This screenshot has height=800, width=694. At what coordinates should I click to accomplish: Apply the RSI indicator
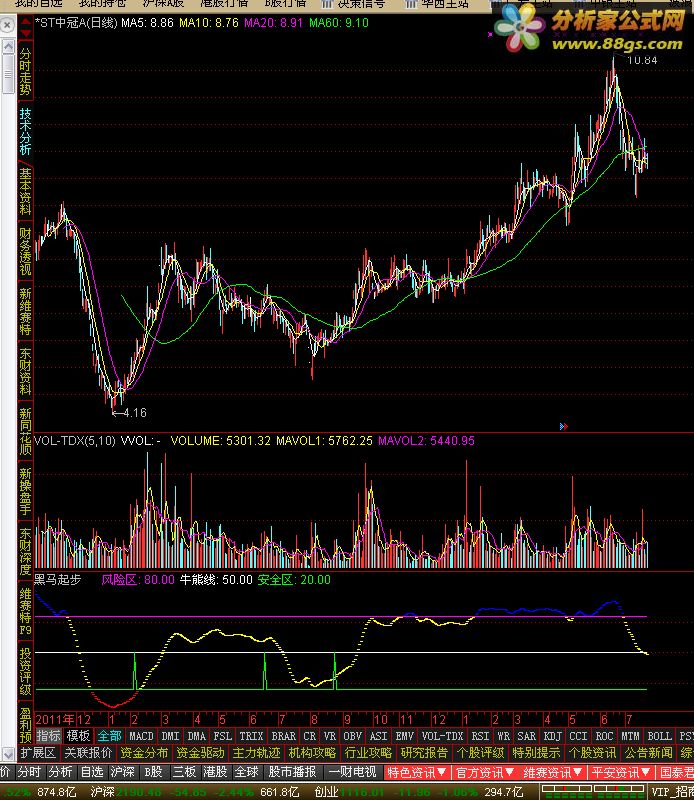click(480, 736)
